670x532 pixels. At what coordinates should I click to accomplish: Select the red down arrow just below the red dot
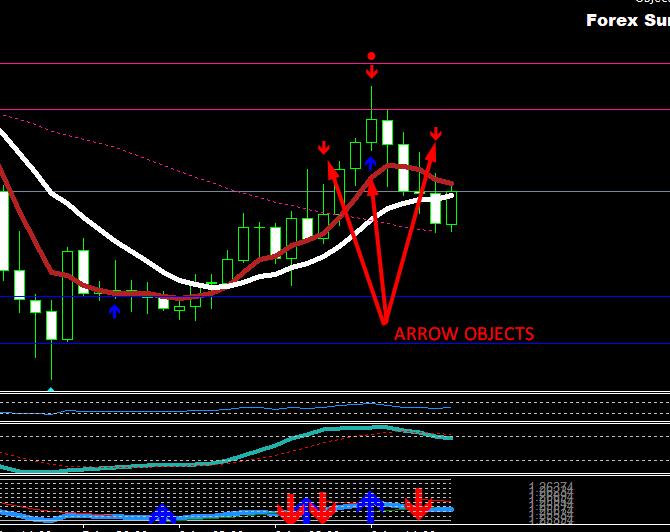(372, 72)
